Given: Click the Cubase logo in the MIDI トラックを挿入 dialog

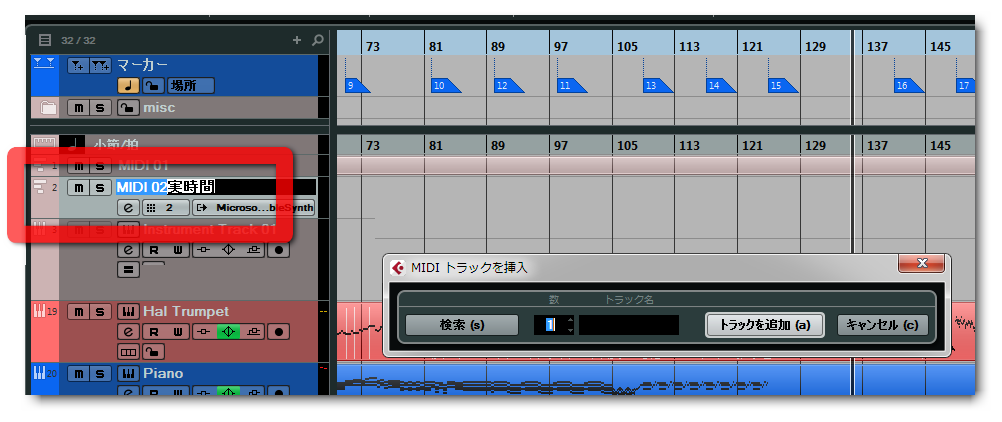Looking at the screenshot, I should click(x=397, y=268).
